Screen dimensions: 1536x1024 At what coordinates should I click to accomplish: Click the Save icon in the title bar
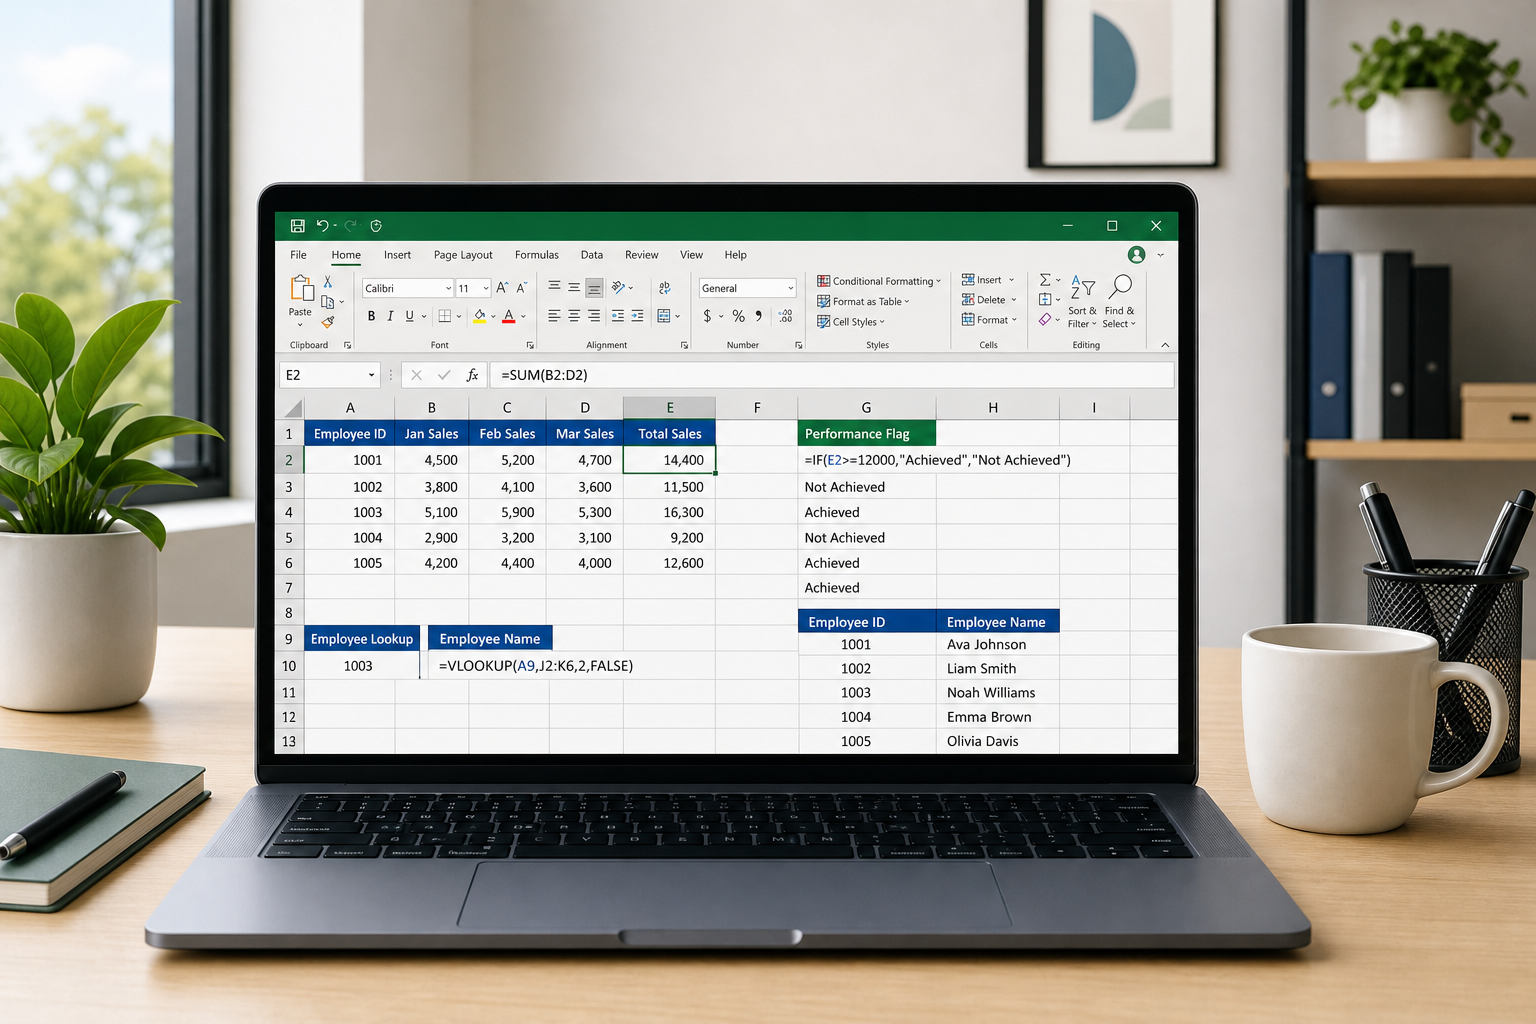click(297, 226)
